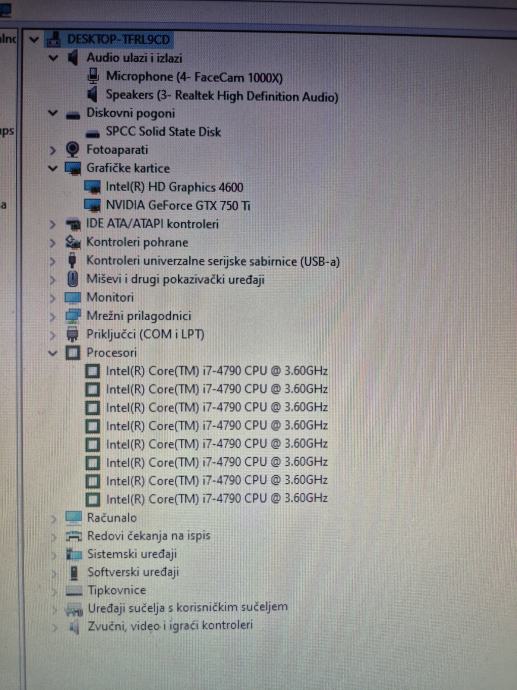The width and height of the screenshot is (517, 690).
Task: Collapse the Diskovni pogoni category
Action: (x=53, y=113)
